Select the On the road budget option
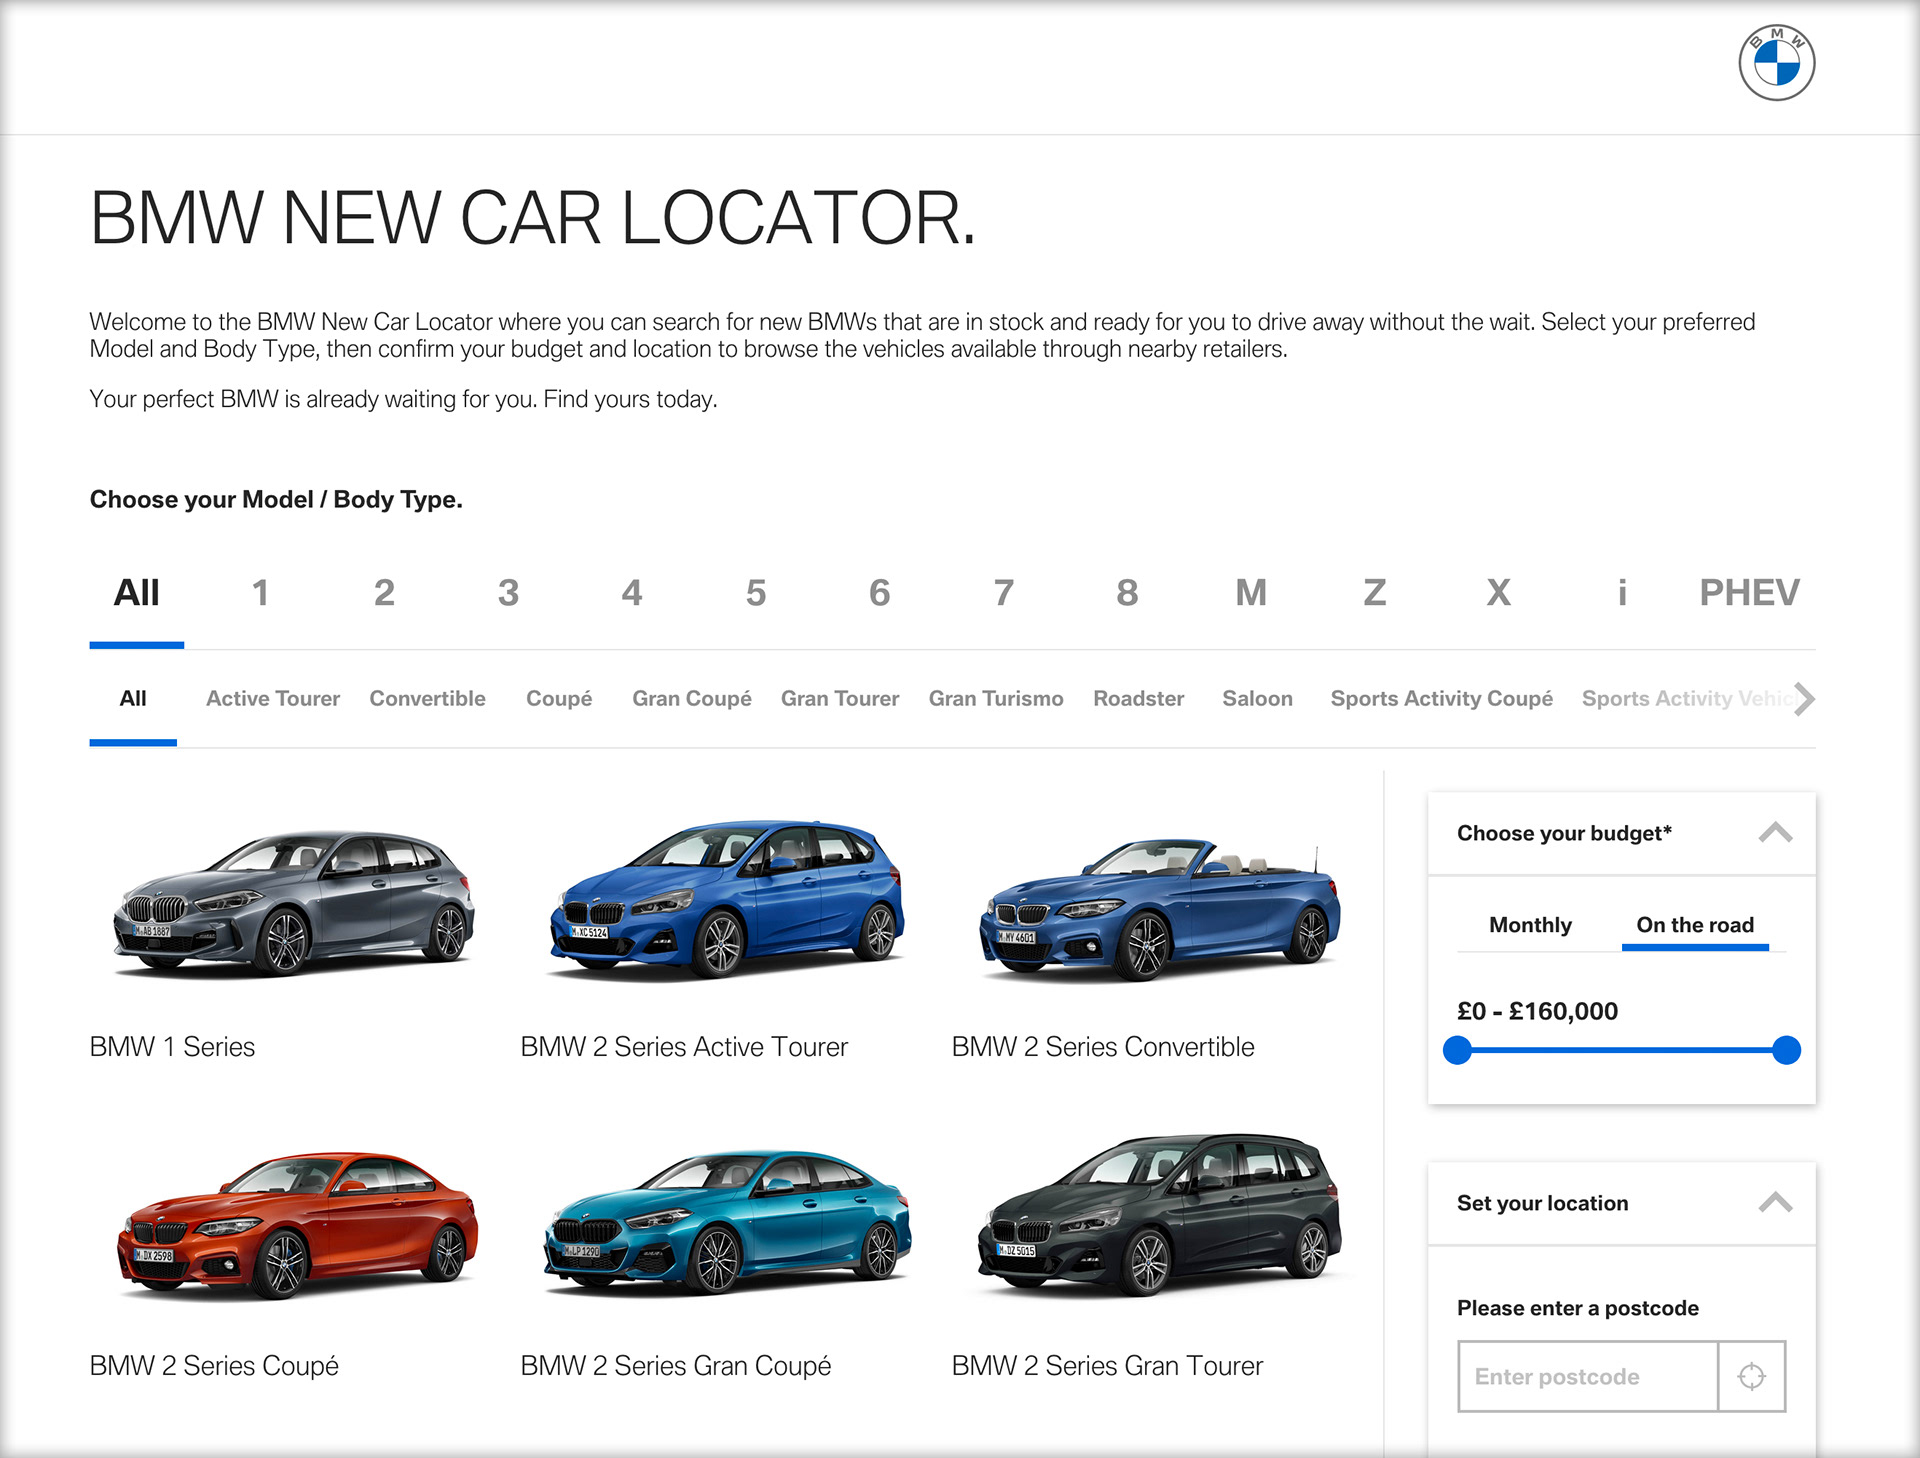 click(1694, 925)
